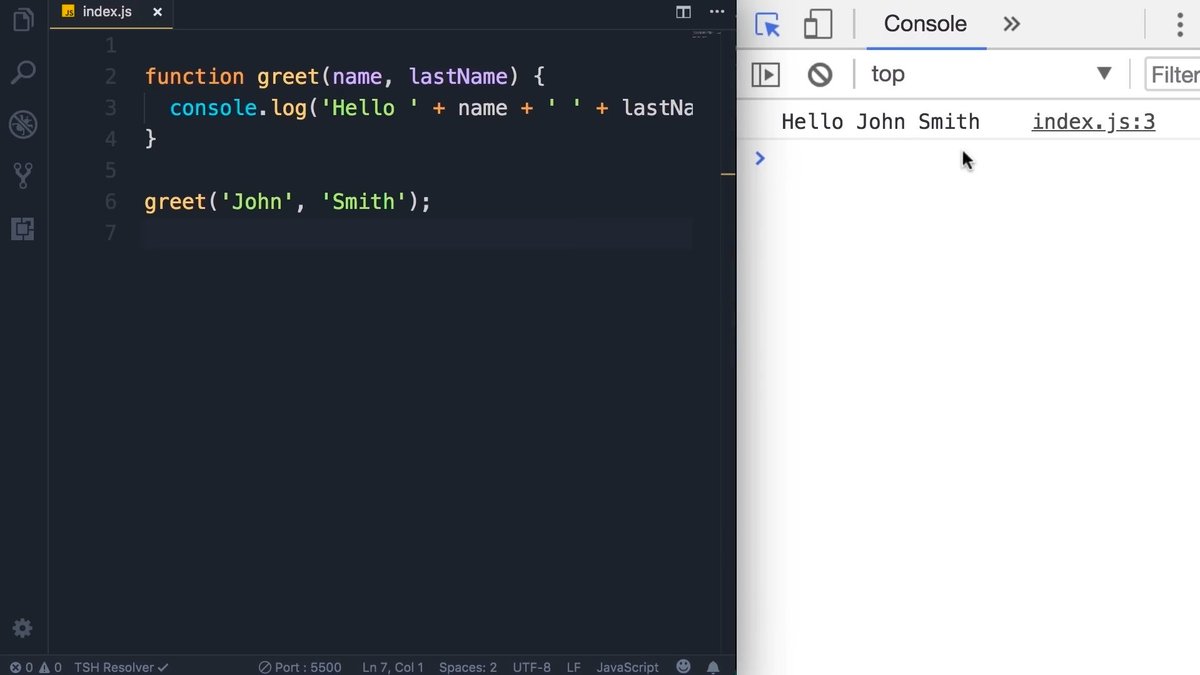Select the Console tab in DevTools
The height and width of the screenshot is (675, 1200).
[925, 24]
